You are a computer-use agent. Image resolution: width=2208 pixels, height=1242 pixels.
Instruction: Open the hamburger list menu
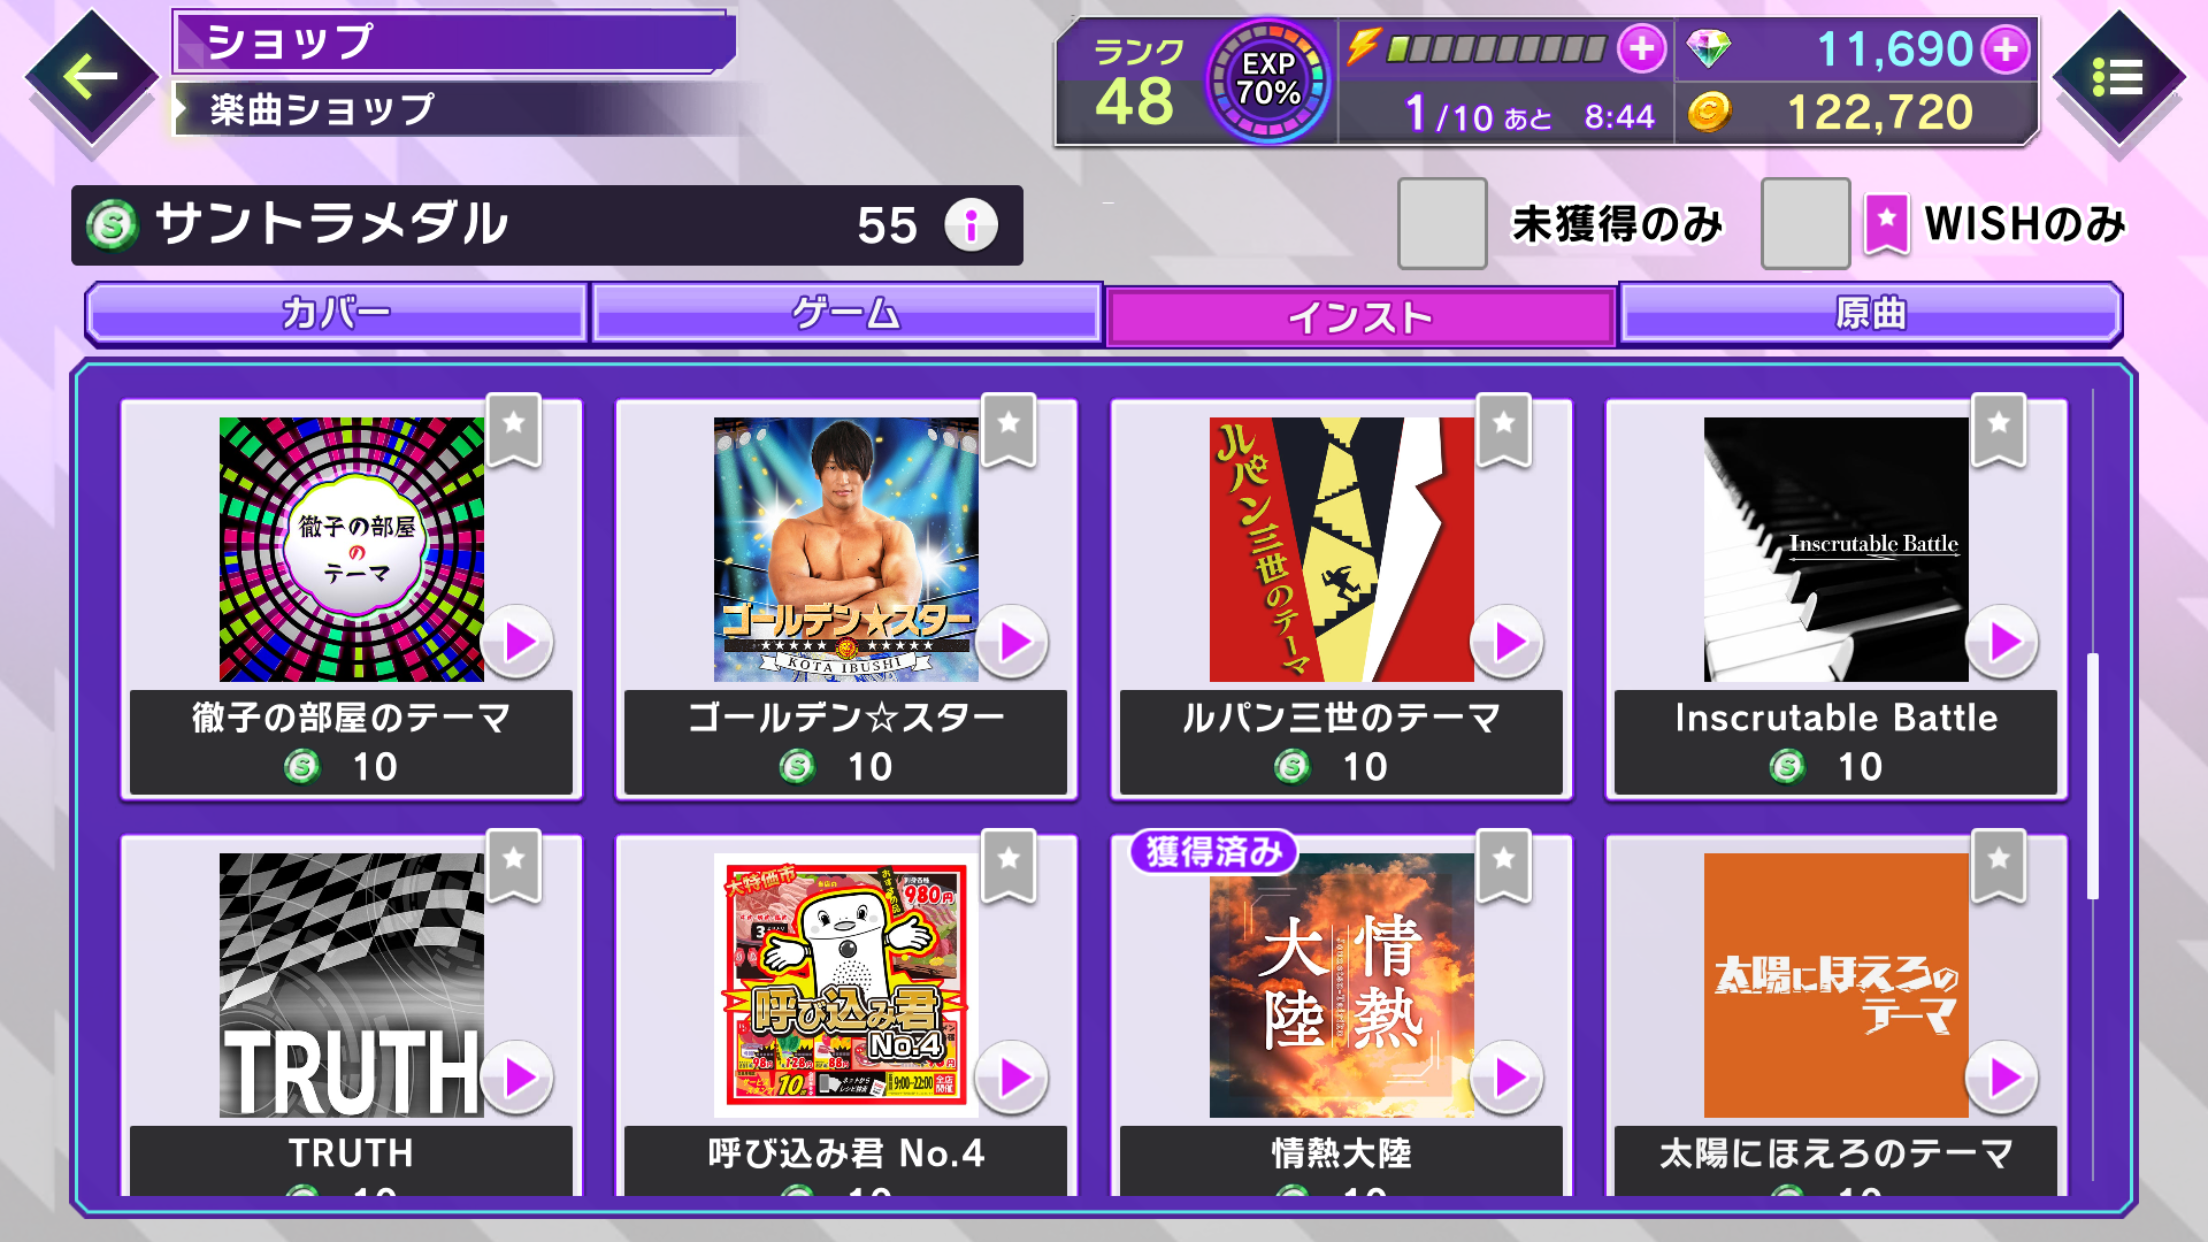tap(2119, 77)
